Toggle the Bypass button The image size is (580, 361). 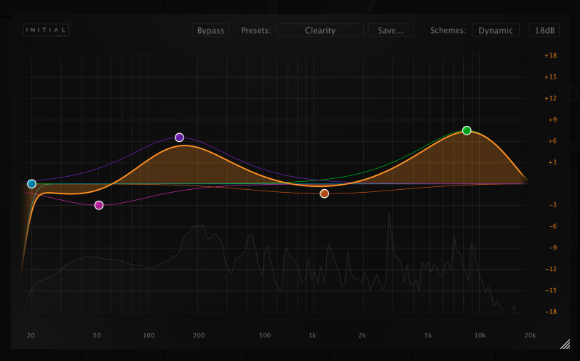click(x=211, y=30)
